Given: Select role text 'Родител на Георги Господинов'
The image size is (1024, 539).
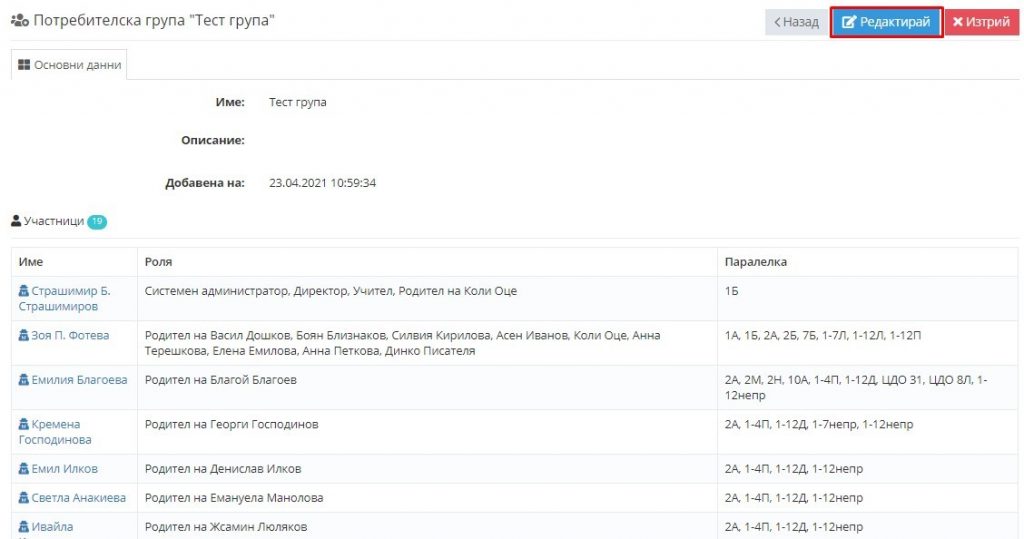Looking at the screenshot, I should [x=231, y=424].
